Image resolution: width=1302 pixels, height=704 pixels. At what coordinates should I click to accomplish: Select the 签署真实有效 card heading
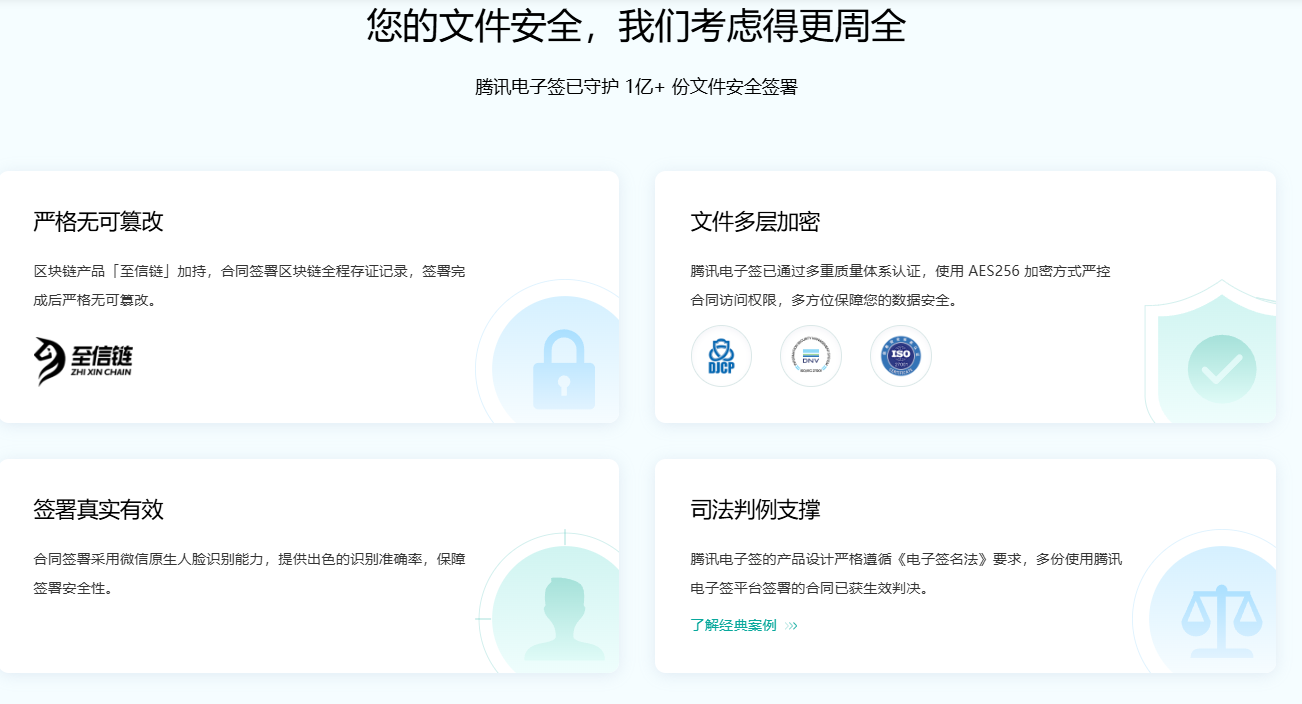tap(97, 511)
